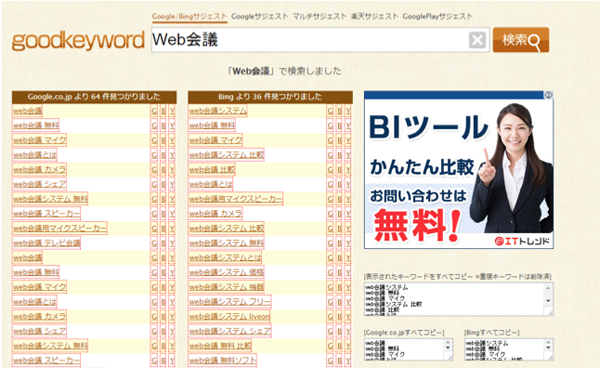Open Bing-column keyword link web会議システム liveon
The width and height of the screenshot is (600, 368).
point(229,316)
